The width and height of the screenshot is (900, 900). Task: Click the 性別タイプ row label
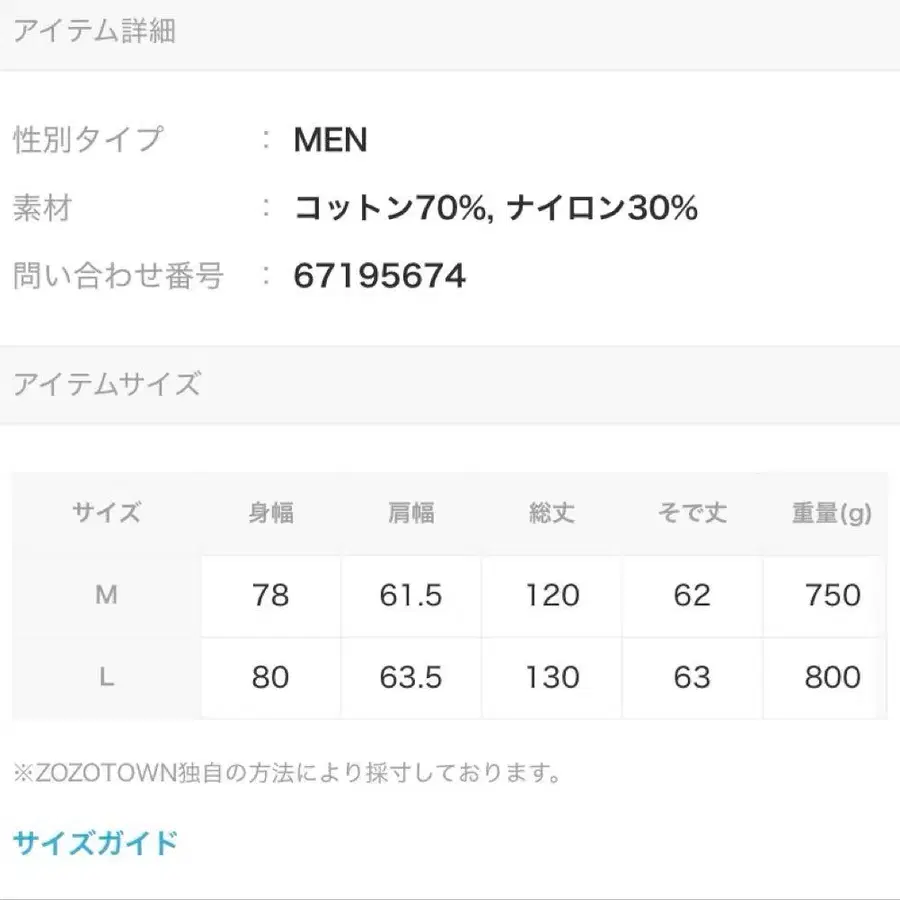click(x=85, y=141)
